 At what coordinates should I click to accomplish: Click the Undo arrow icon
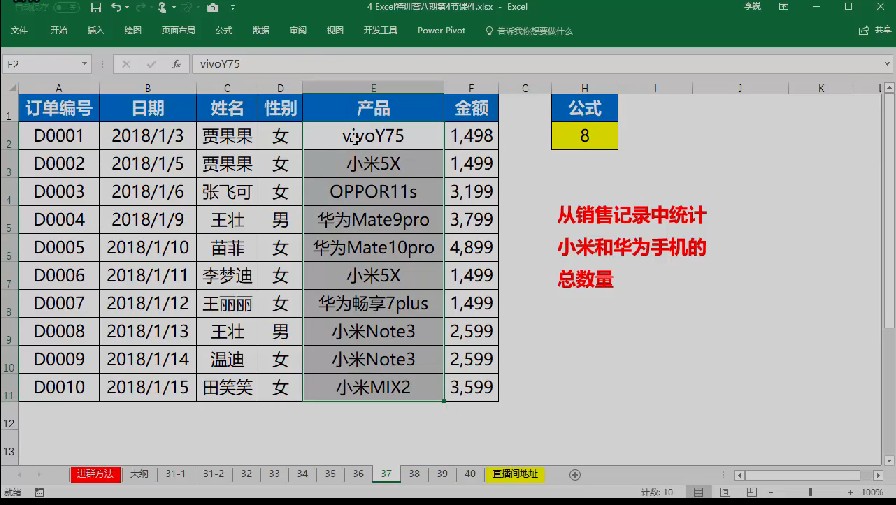click(x=116, y=7)
